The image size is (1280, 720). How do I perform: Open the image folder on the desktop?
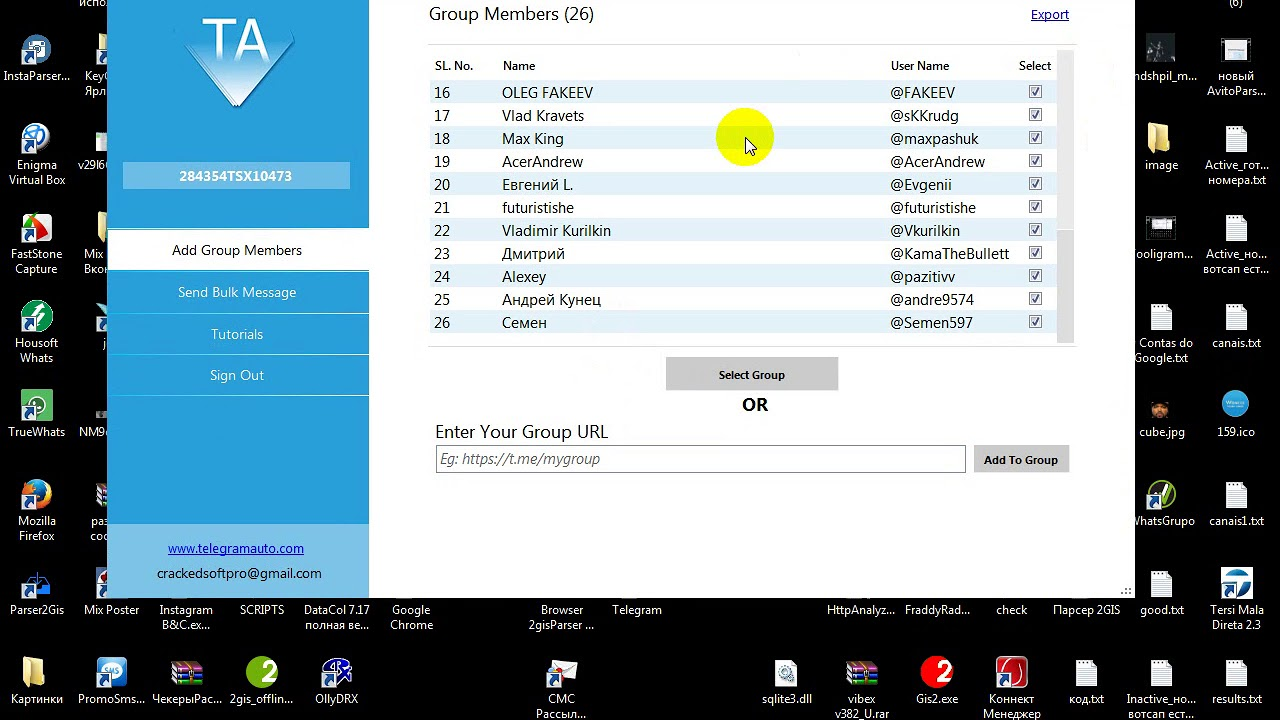pos(1160,141)
